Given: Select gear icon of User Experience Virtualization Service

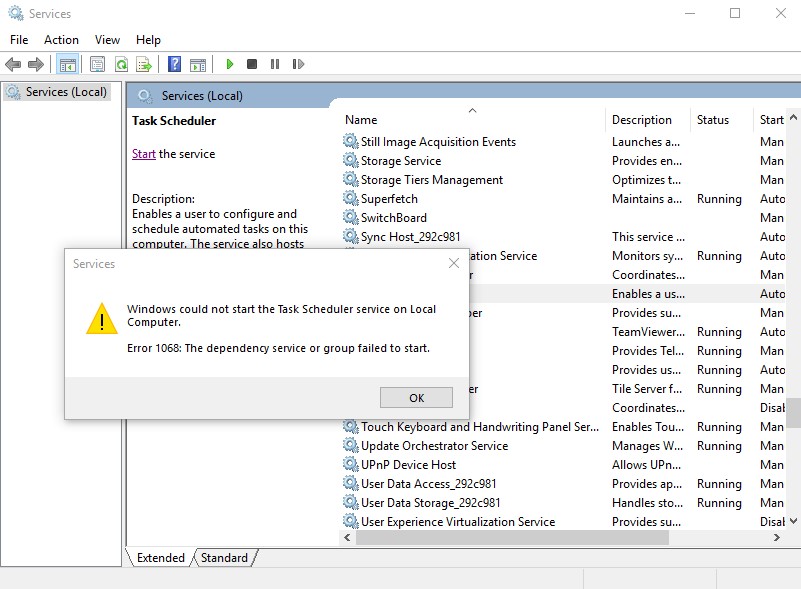Looking at the screenshot, I should pyautogui.click(x=350, y=521).
